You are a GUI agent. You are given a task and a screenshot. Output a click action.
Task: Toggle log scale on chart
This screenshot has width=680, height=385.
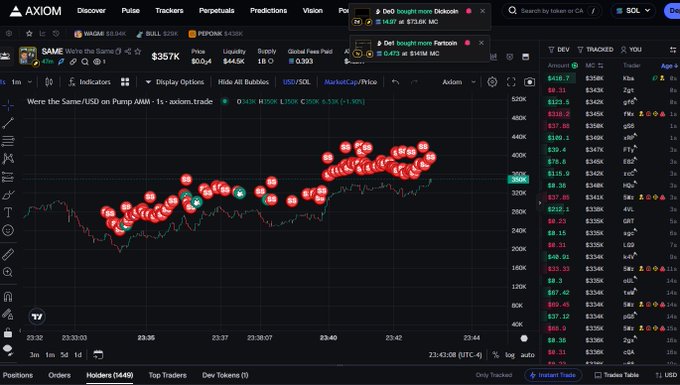pyautogui.click(x=510, y=355)
